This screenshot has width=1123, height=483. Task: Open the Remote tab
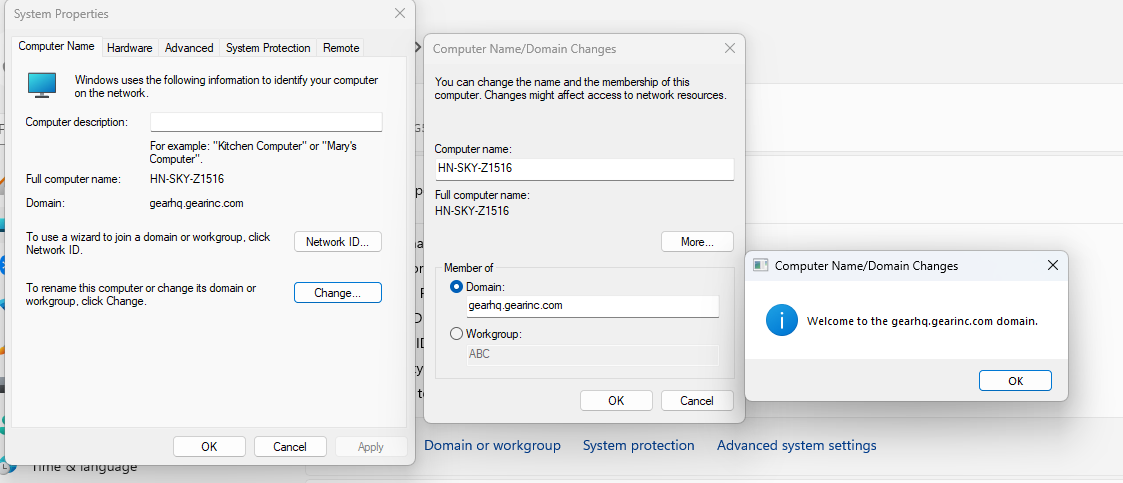click(x=341, y=47)
